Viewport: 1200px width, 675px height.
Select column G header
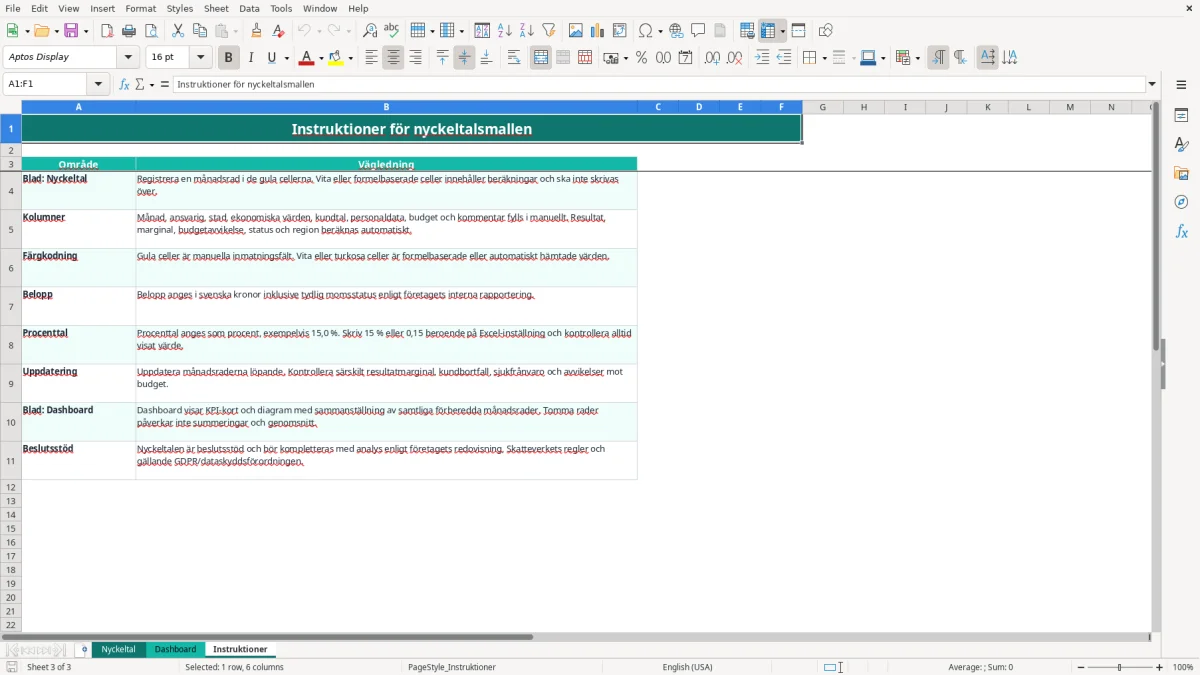pyautogui.click(x=822, y=107)
